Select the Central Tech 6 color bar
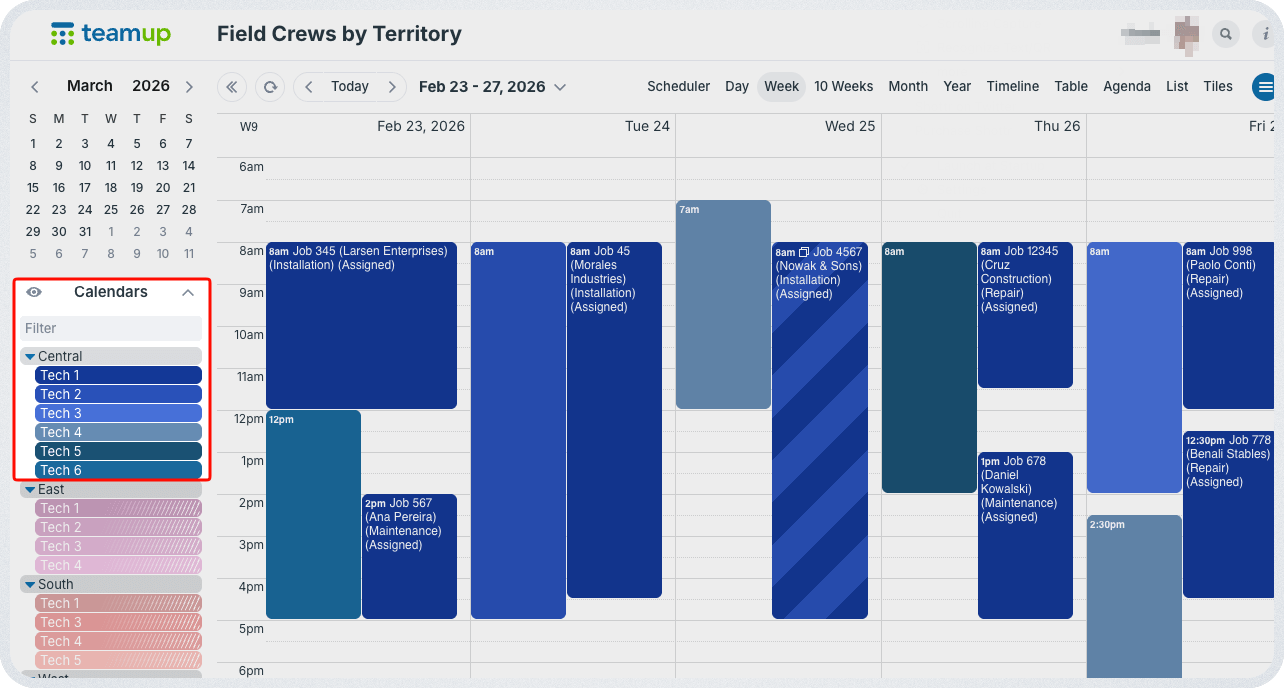 tap(118, 470)
